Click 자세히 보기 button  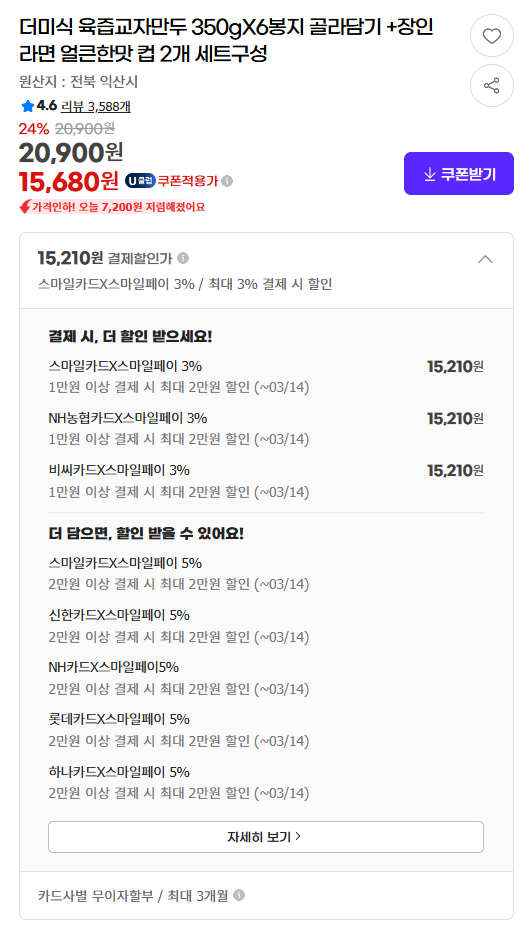click(266, 837)
